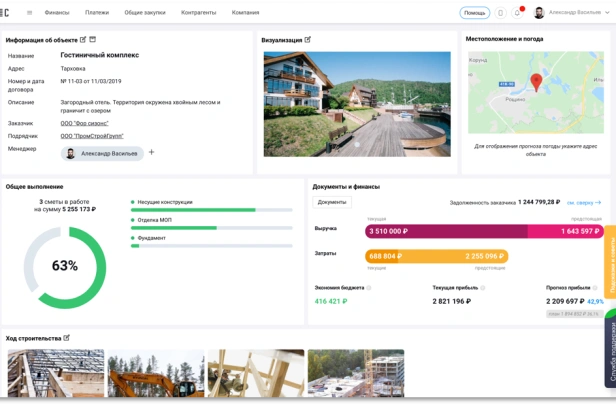Open the Общие закупки menu
616x405 pixels.
145,13
